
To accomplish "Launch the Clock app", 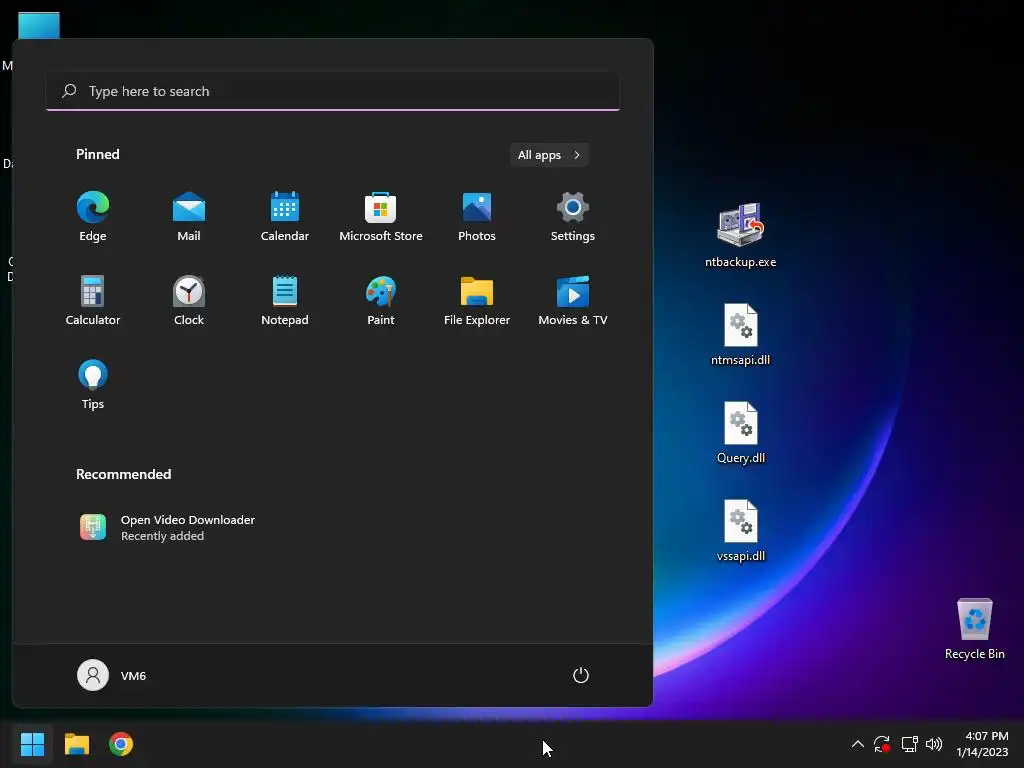I will coord(189,300).
